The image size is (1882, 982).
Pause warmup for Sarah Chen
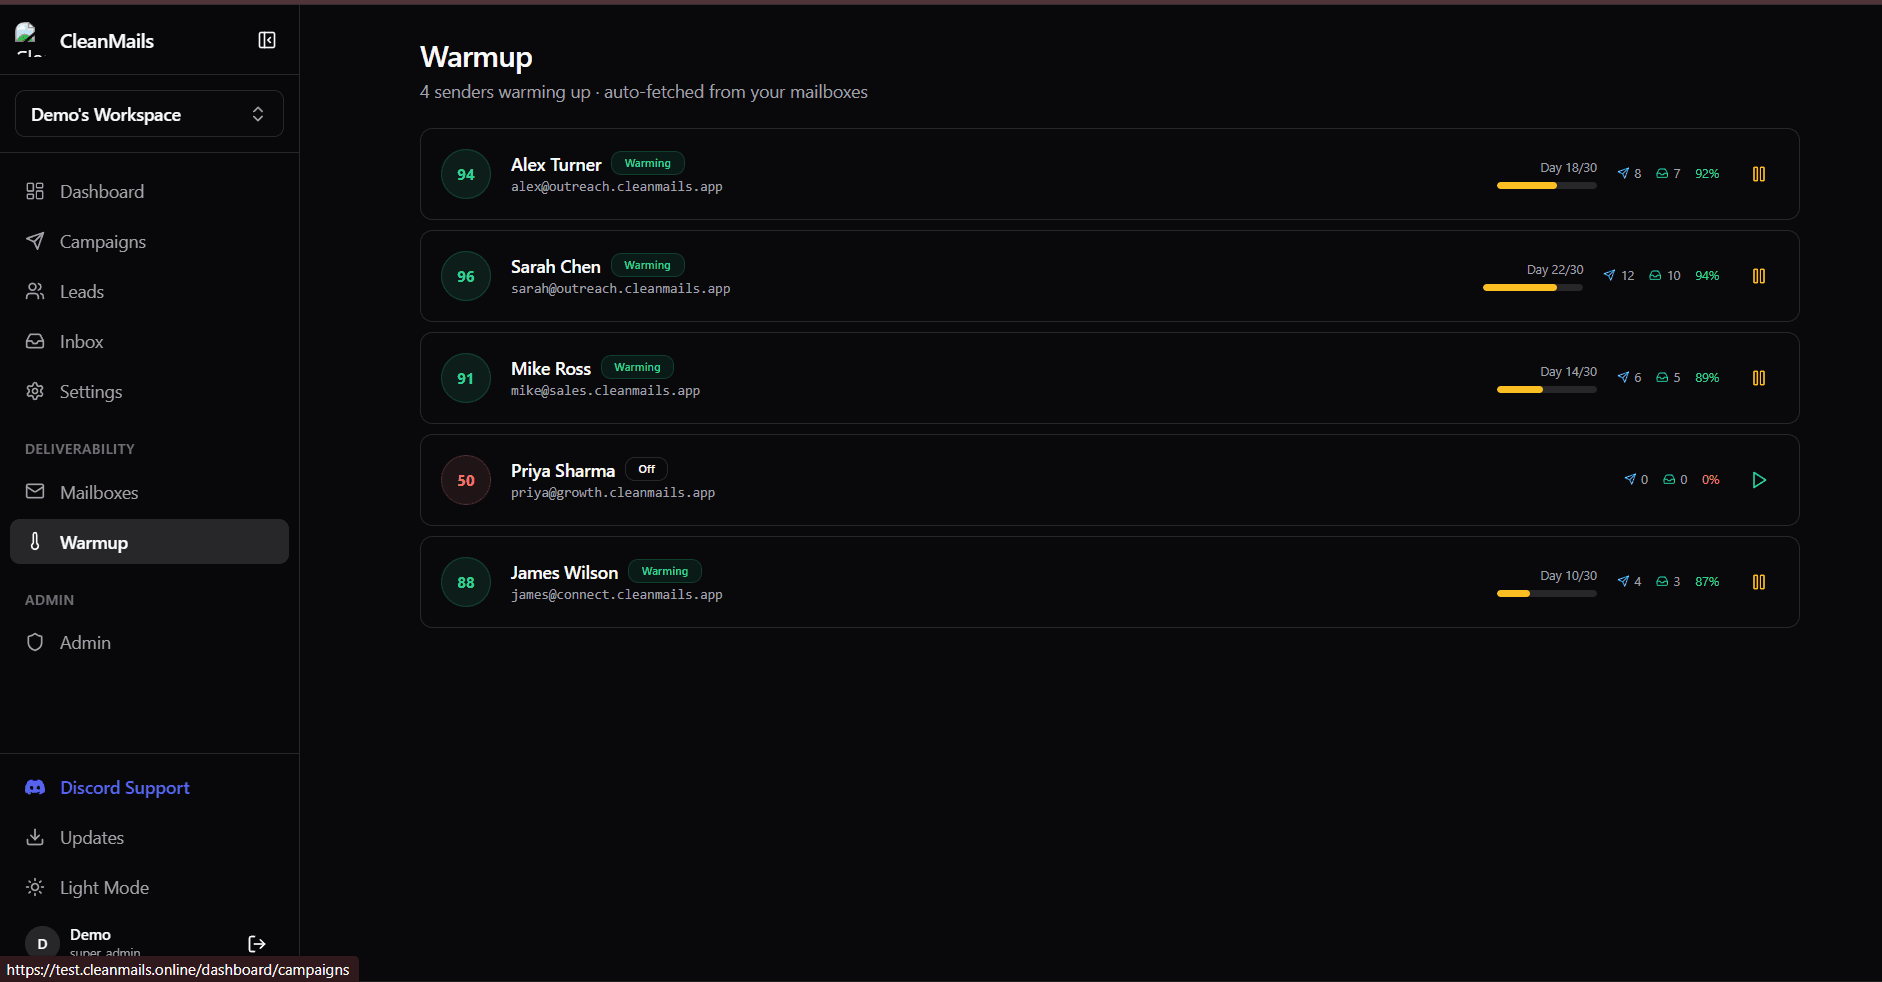pyautogui.click(x=1759, y=276)
